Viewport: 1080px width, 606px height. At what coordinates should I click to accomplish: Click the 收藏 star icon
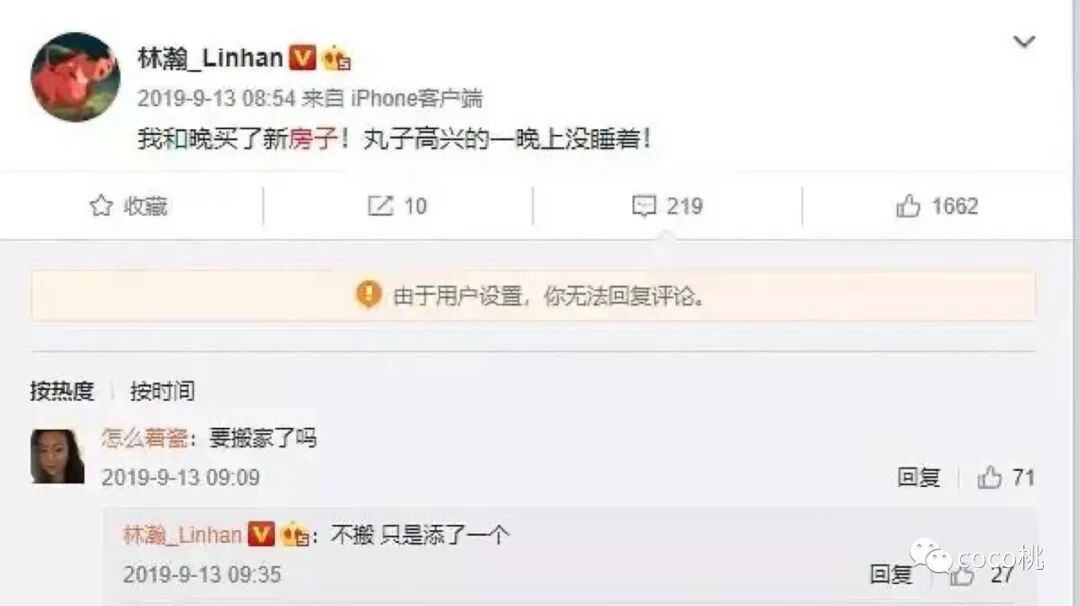click(101, 206)
